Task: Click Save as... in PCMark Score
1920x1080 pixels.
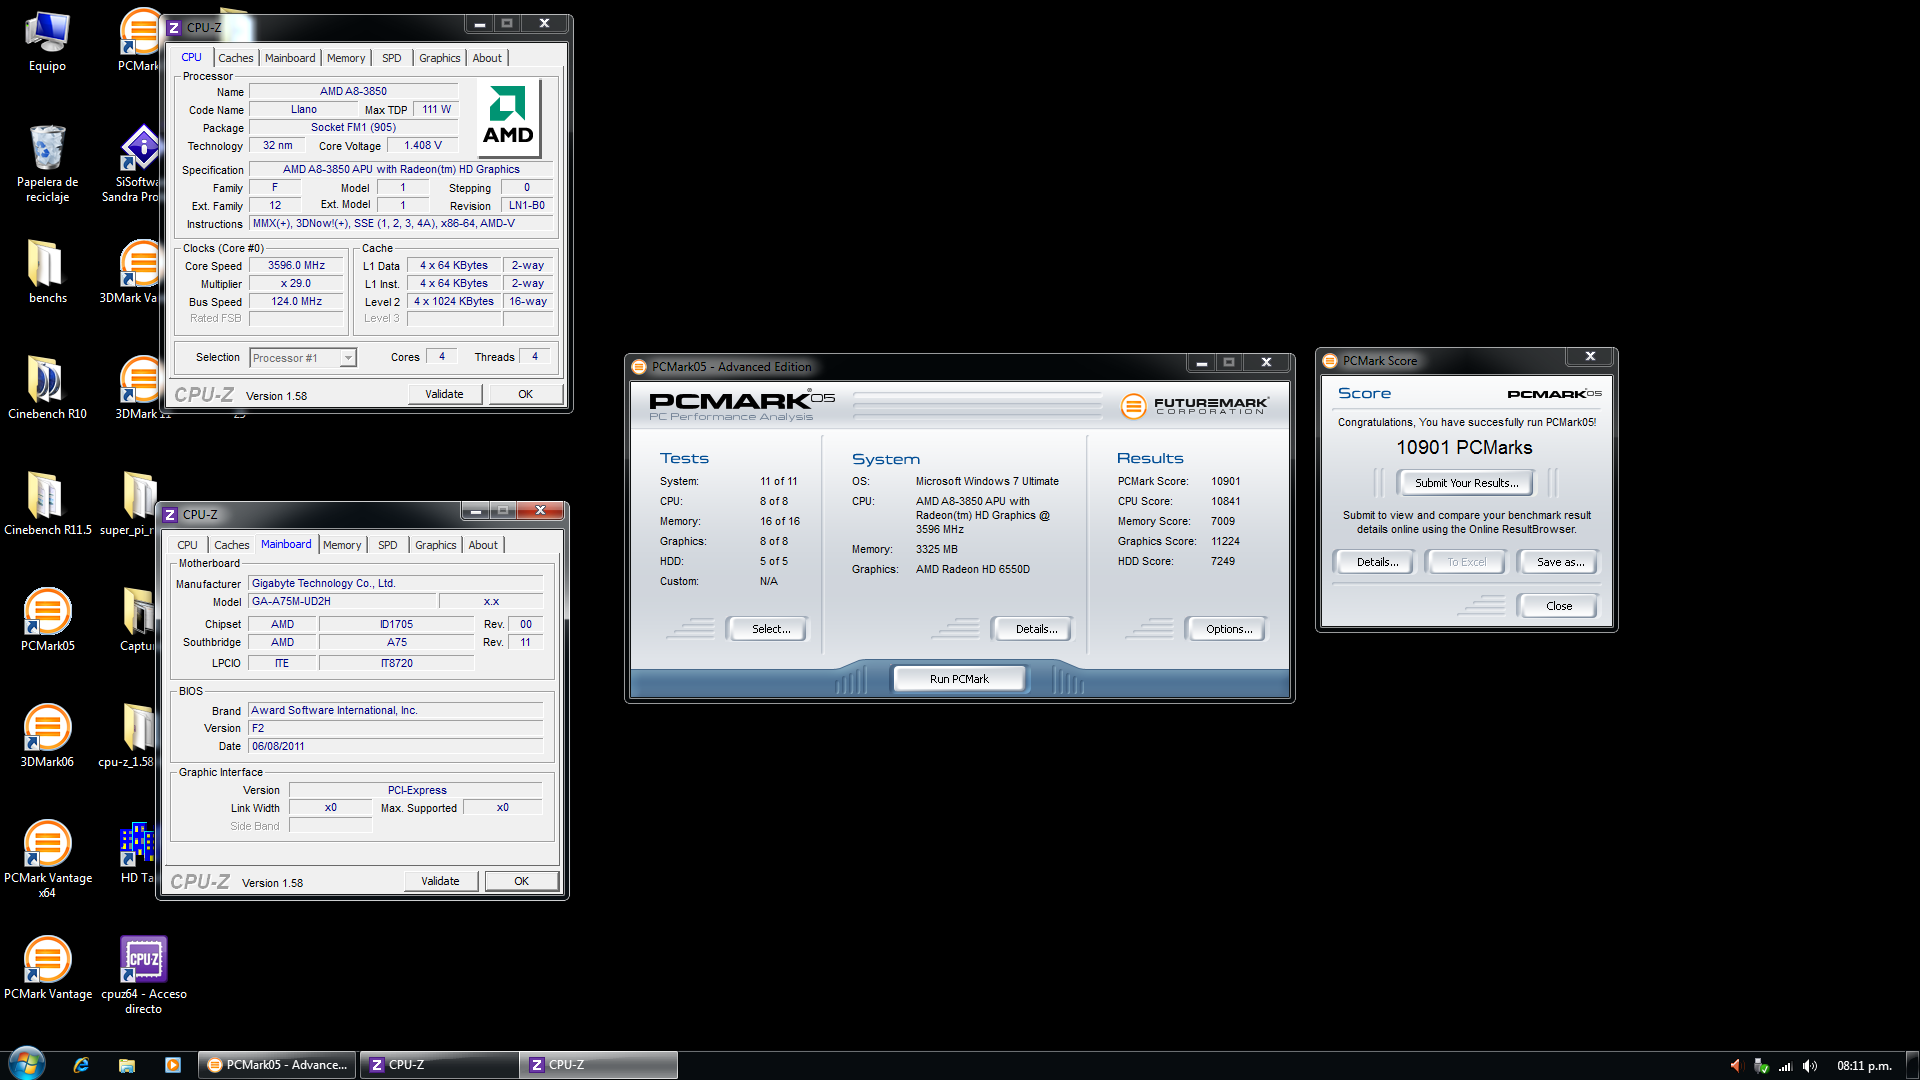Action: click(x=1560, y=562)
